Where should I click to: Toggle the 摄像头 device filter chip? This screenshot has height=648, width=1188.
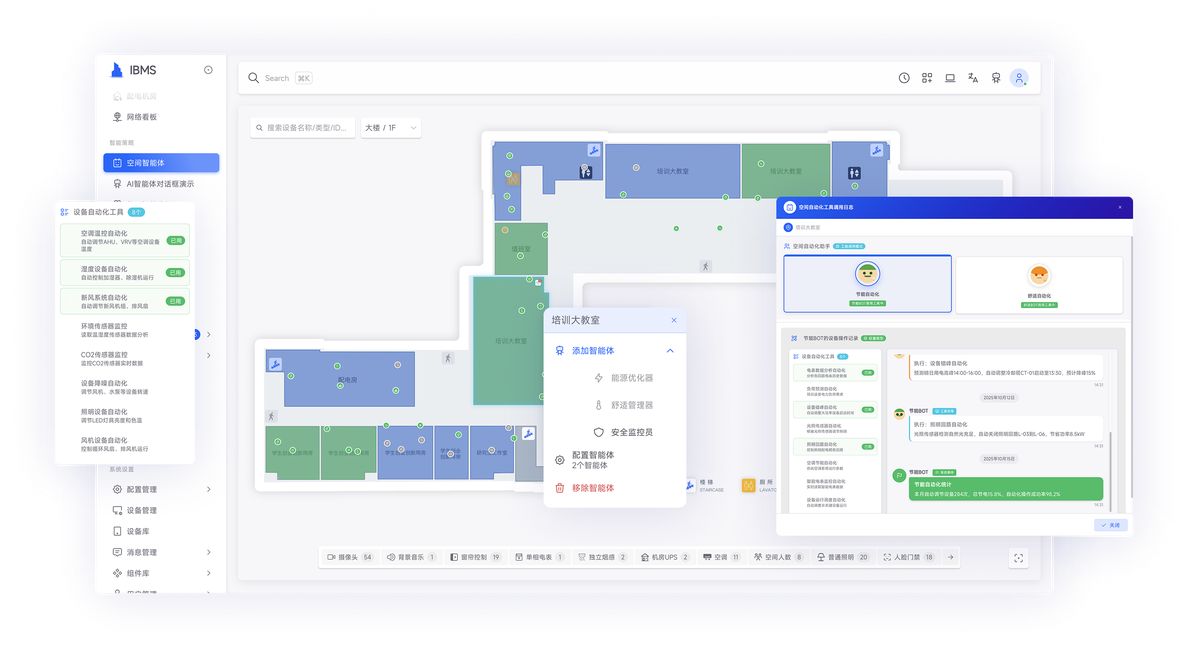click(350, 557)
